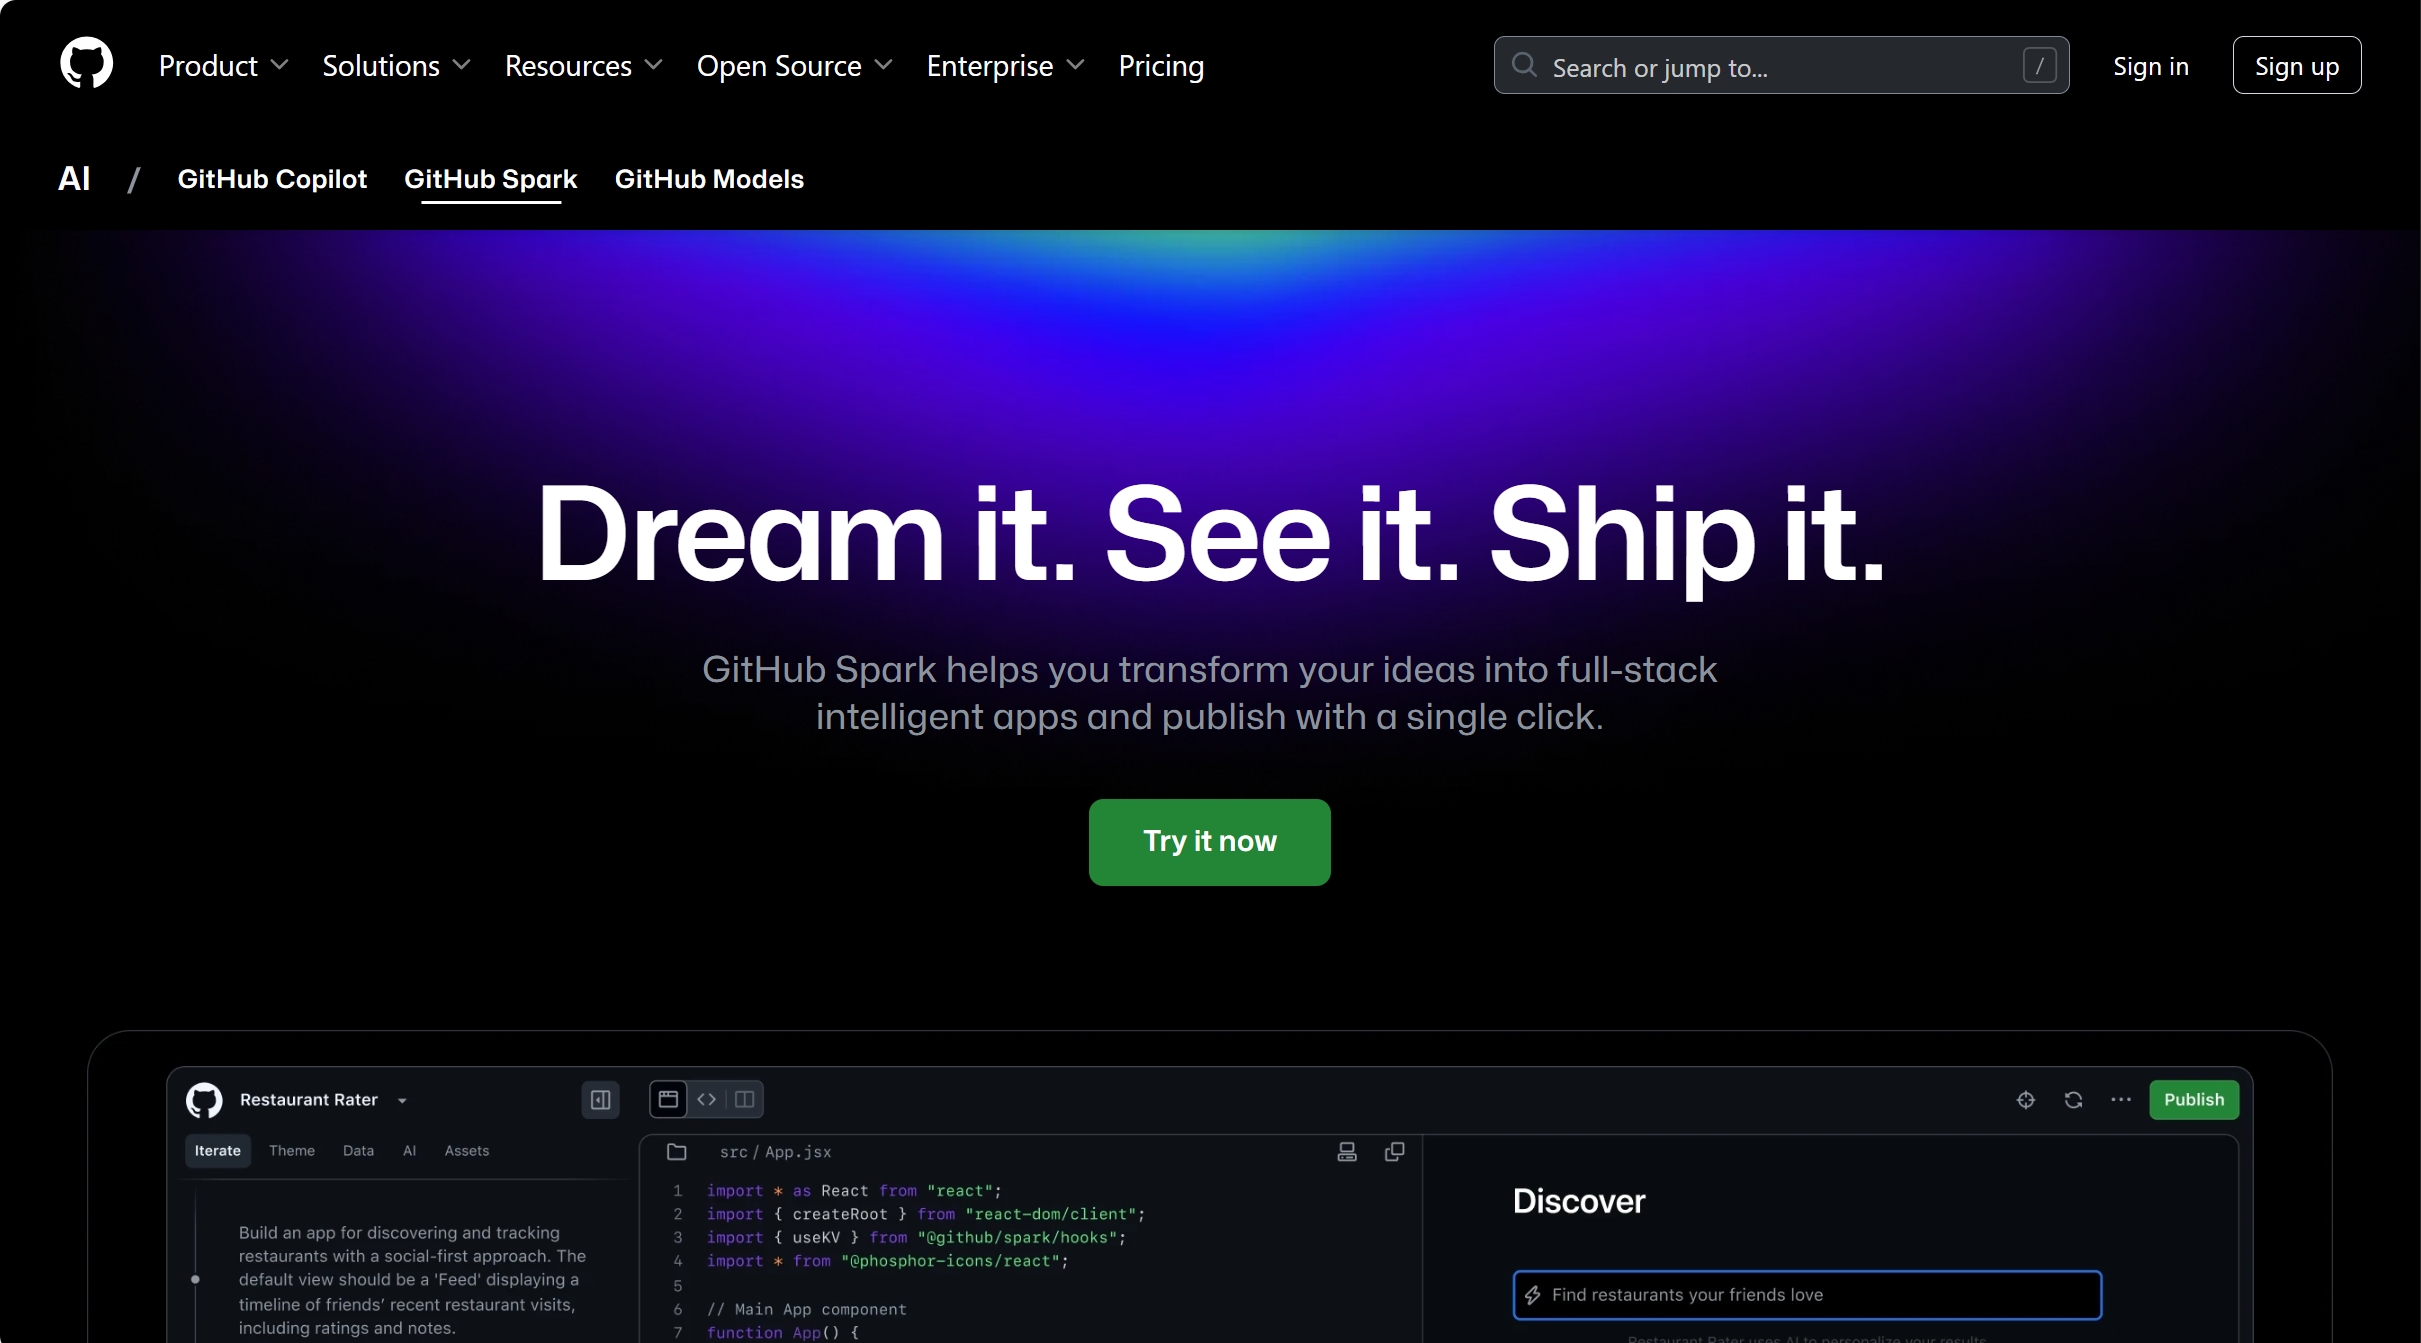Viewport: 2421px width, 1343px height.
Task: Click the target crosshair icon
Action: coord(2026,1100)
